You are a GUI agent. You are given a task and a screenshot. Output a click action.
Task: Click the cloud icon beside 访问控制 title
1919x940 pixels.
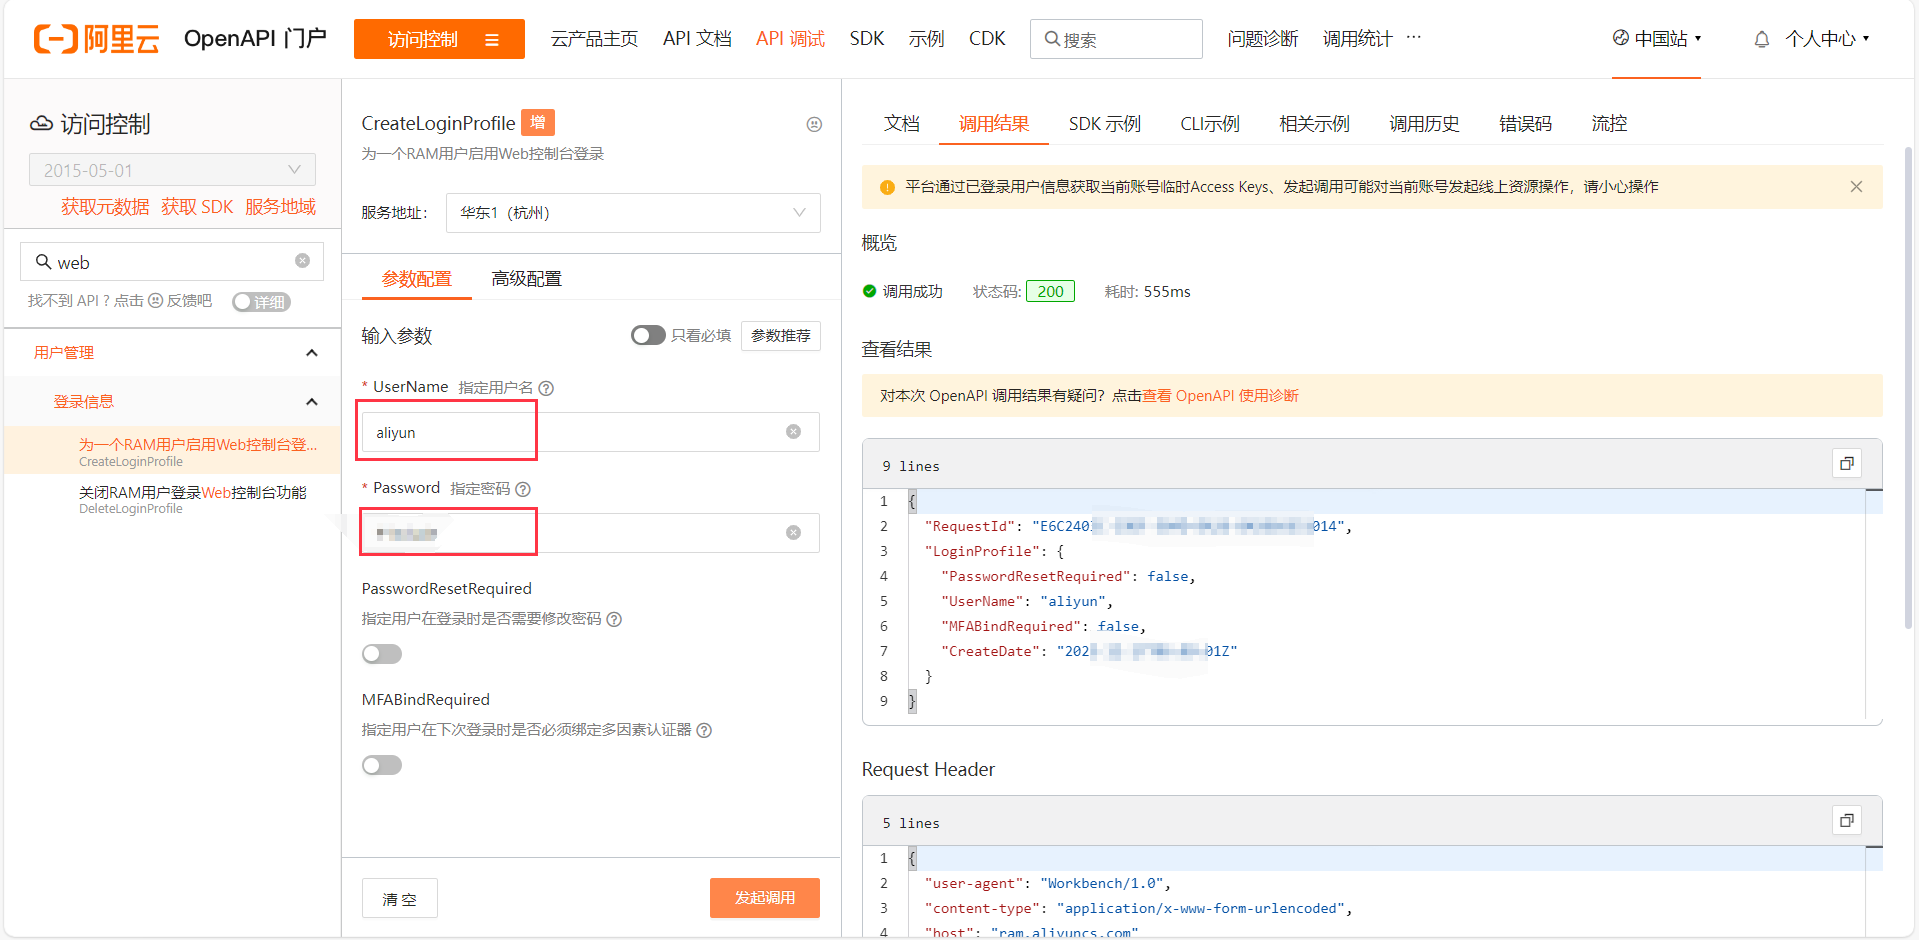point(41,123)
